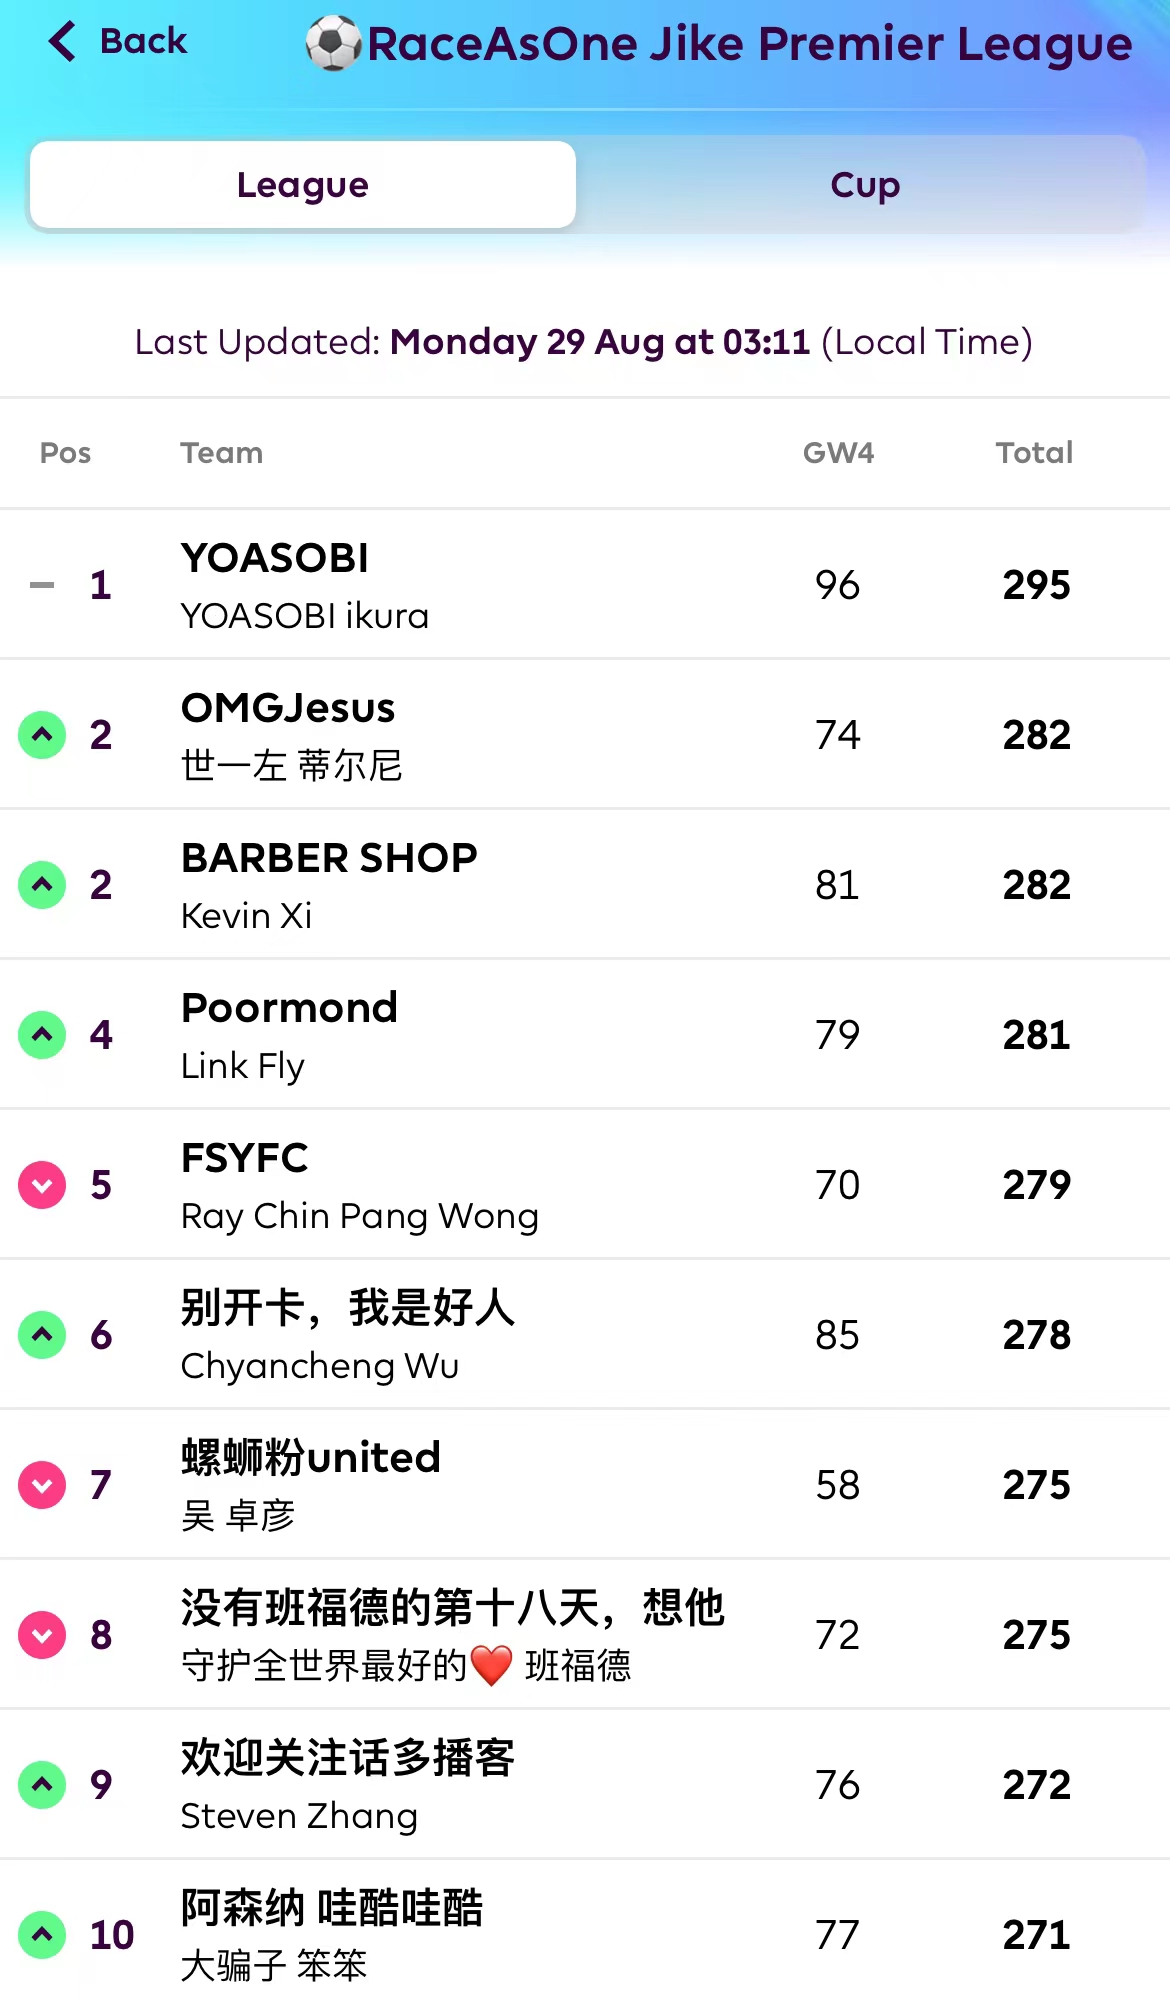Screen dimensions: 1170x2002
Task: Tap red down arrow beside FSYFC
Action: (42, 1185)
